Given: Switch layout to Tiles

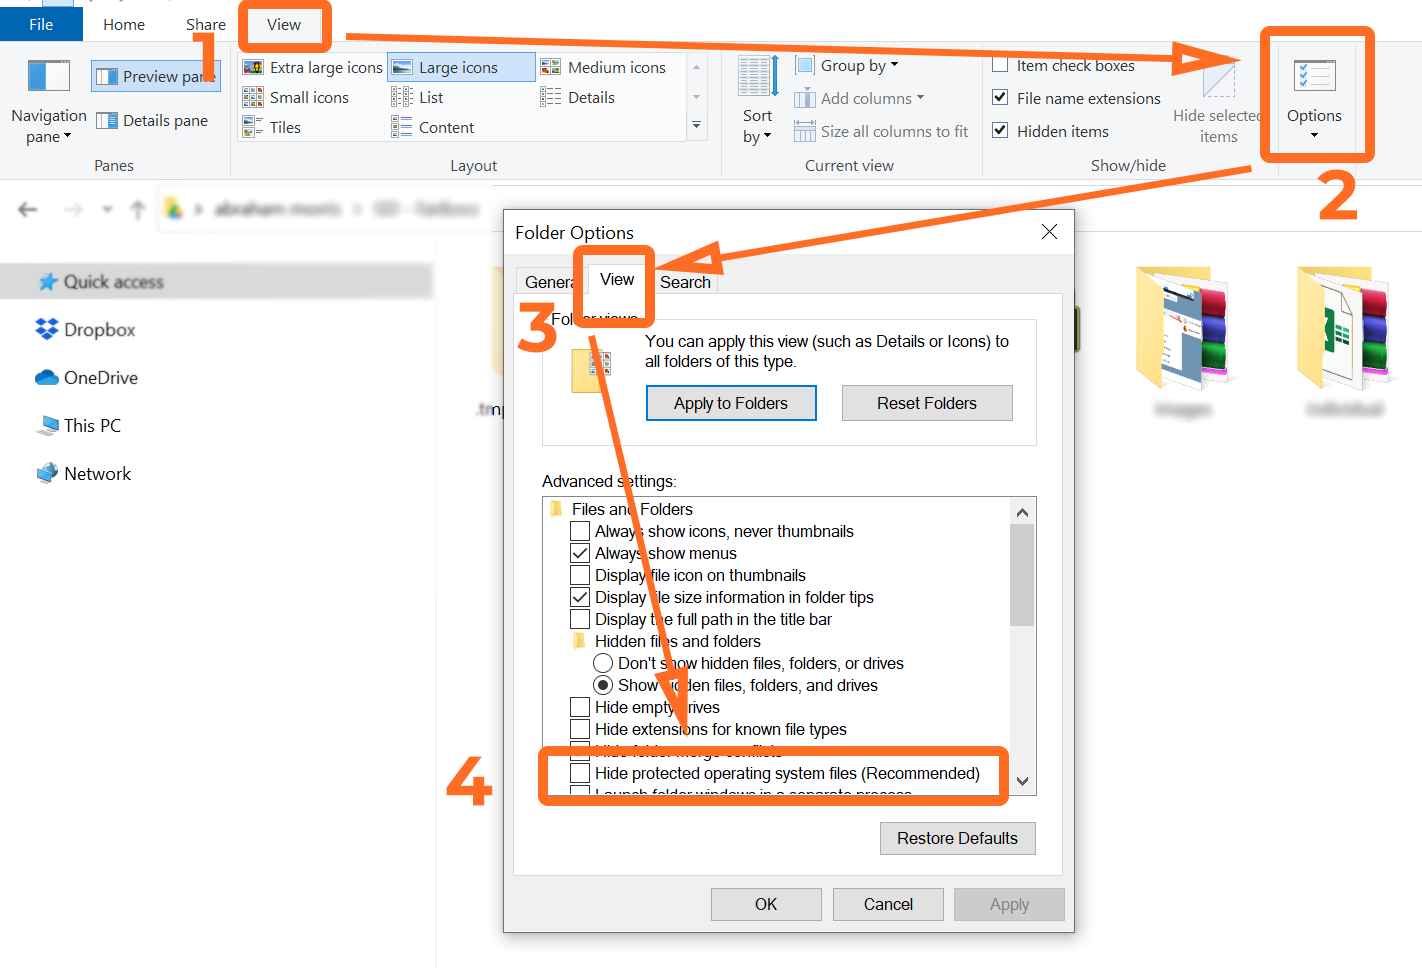Looking at the screenshot, I should coord(272,127).
